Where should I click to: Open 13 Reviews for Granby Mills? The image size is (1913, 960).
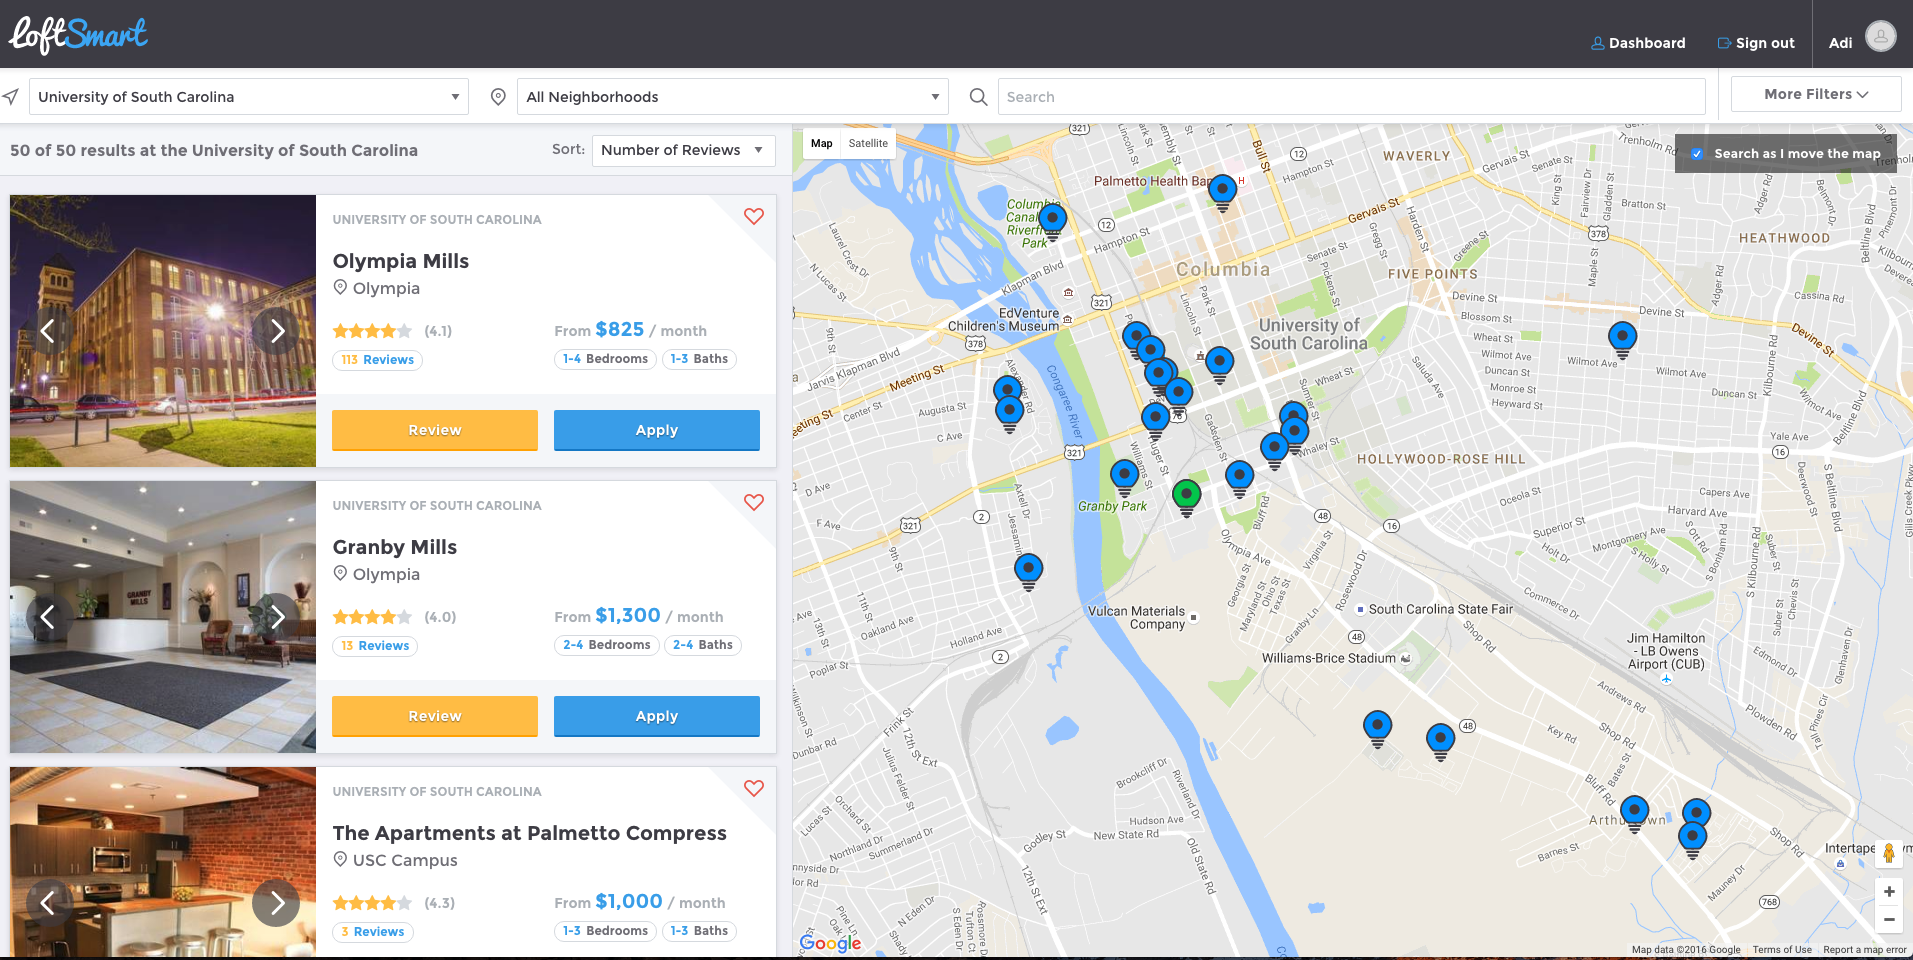(x=375, y=646)
